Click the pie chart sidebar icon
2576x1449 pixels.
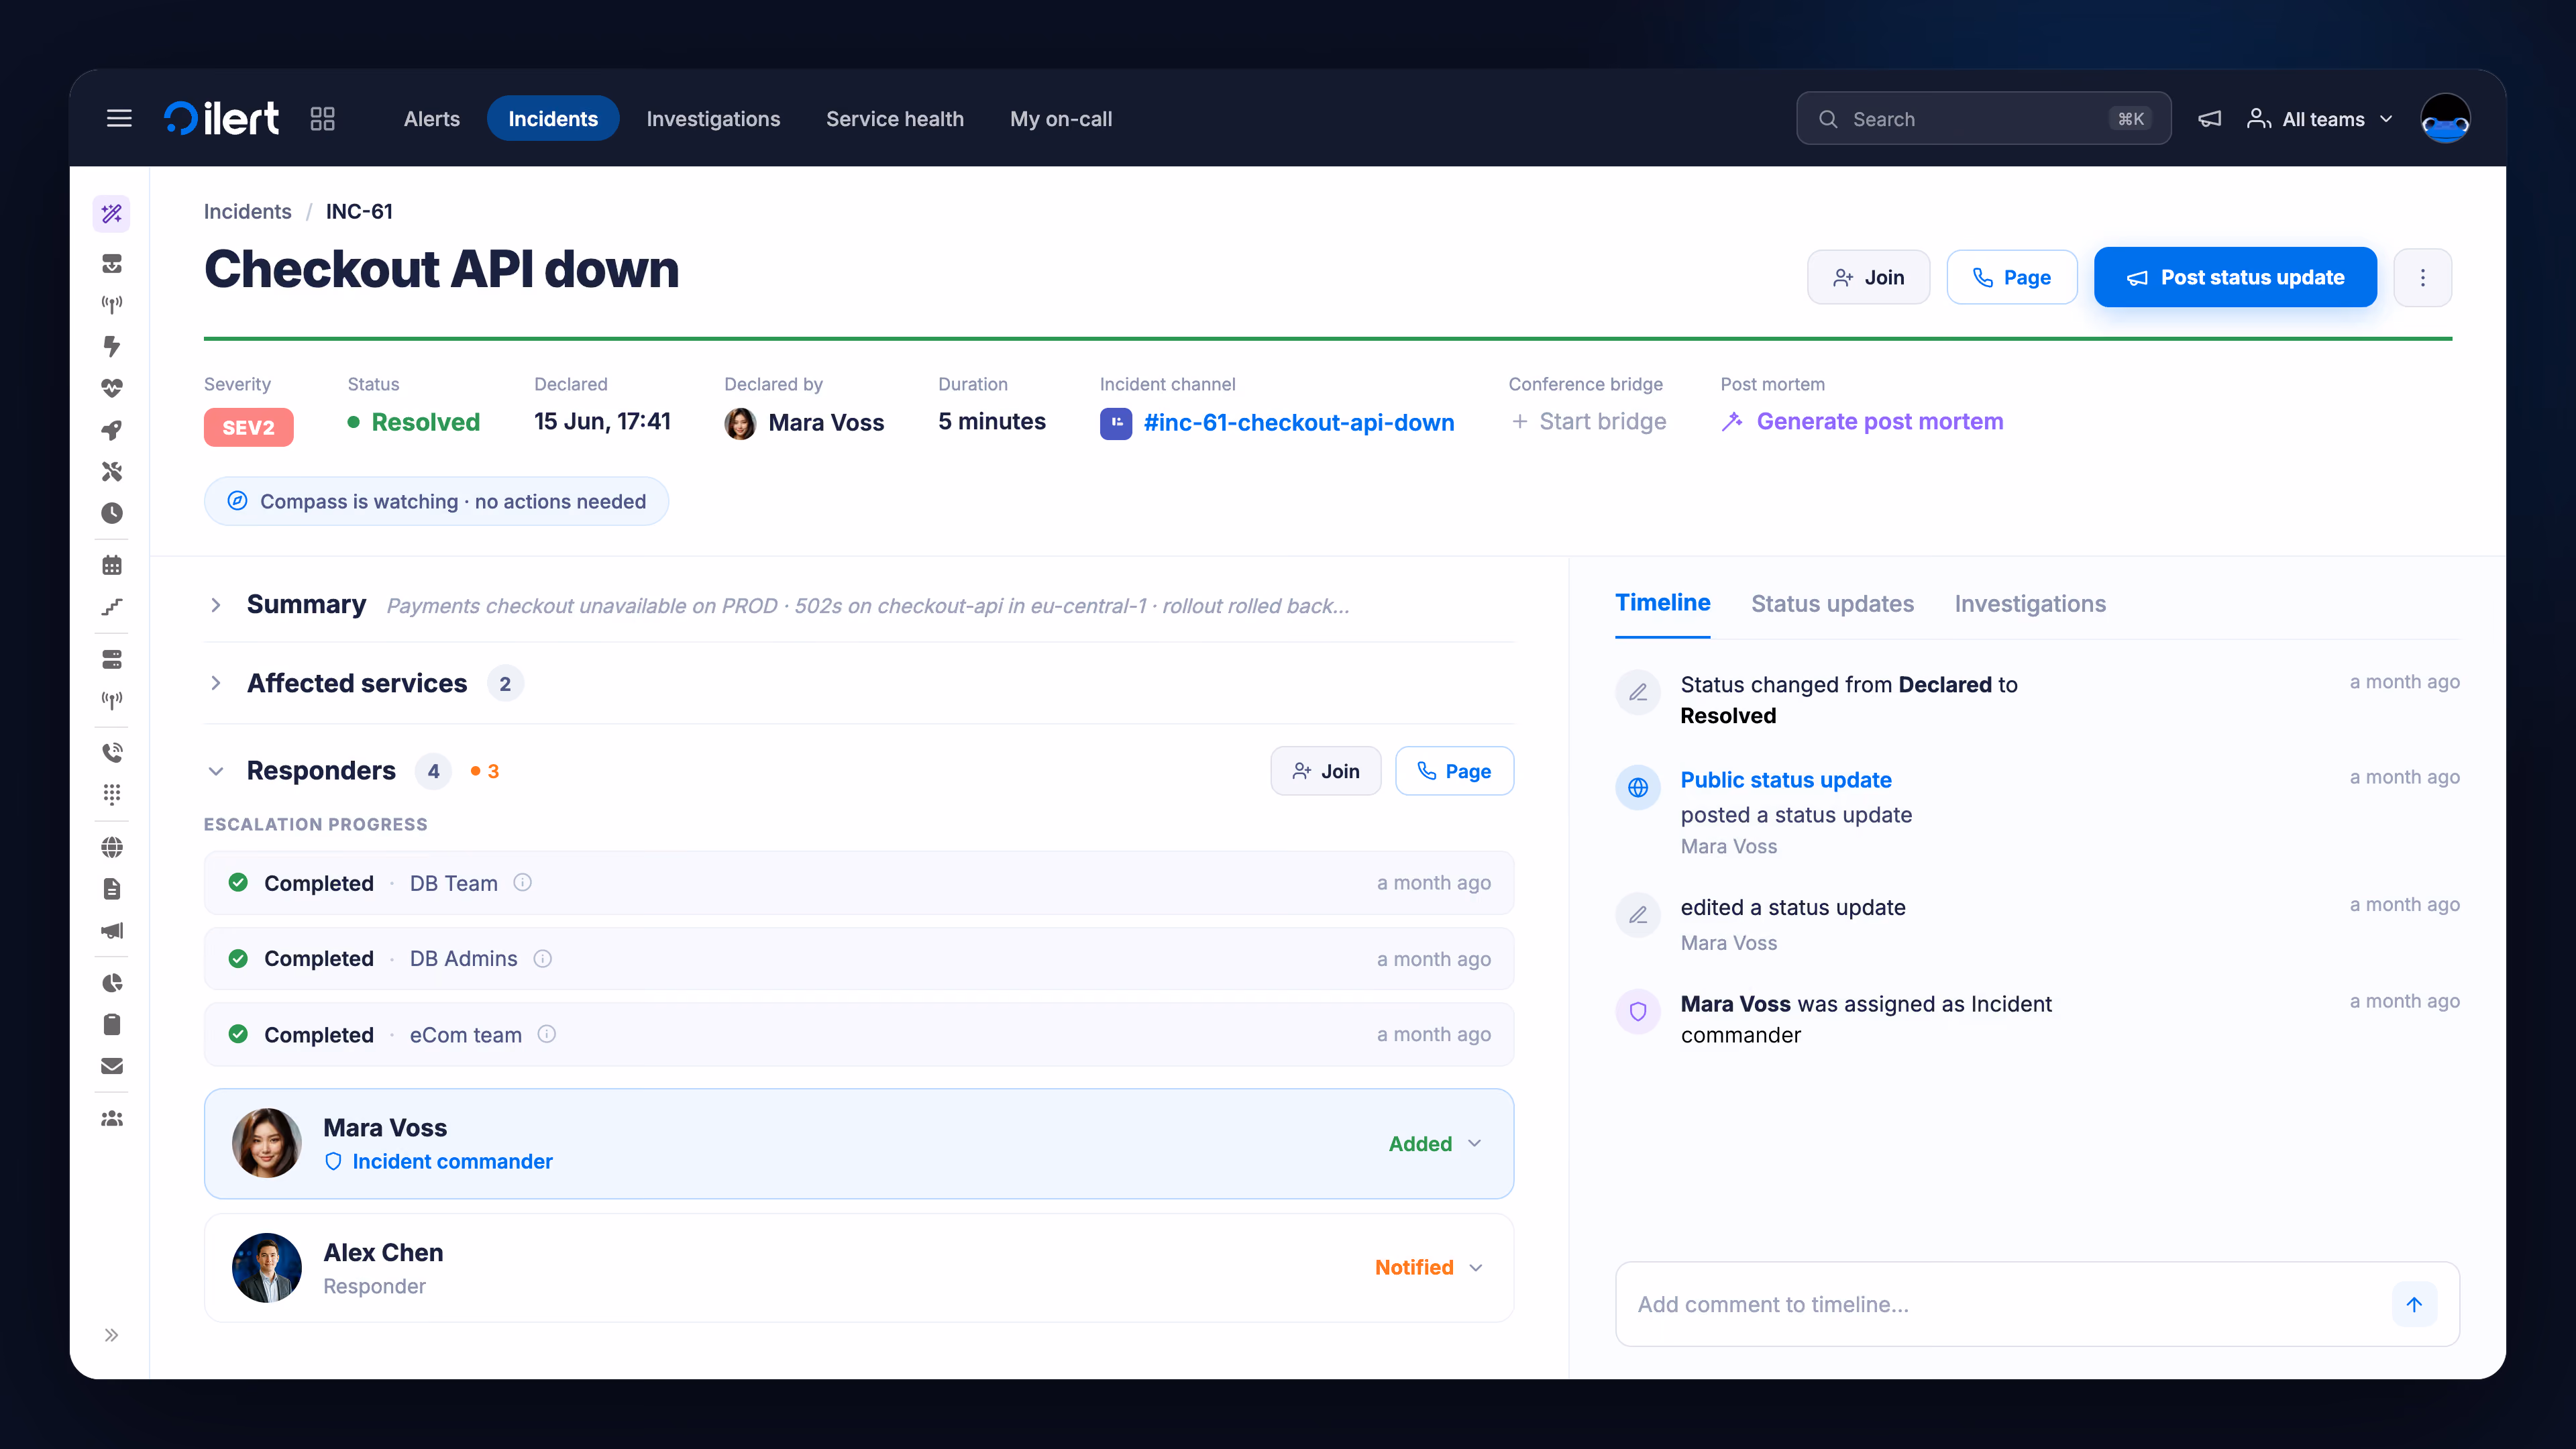point(112,983)
